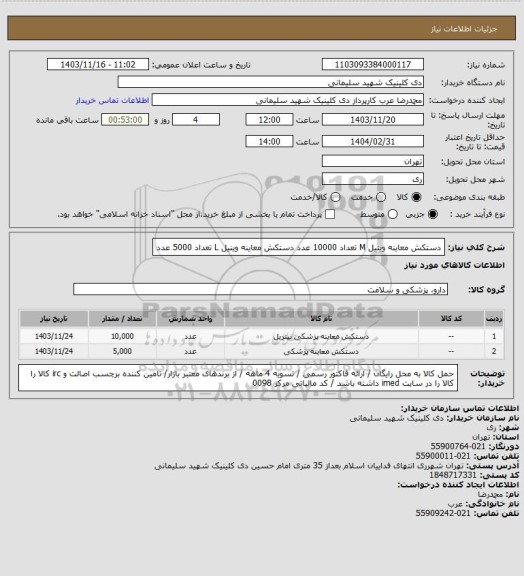Select the خدمت radio button

(x=381, y=197)
